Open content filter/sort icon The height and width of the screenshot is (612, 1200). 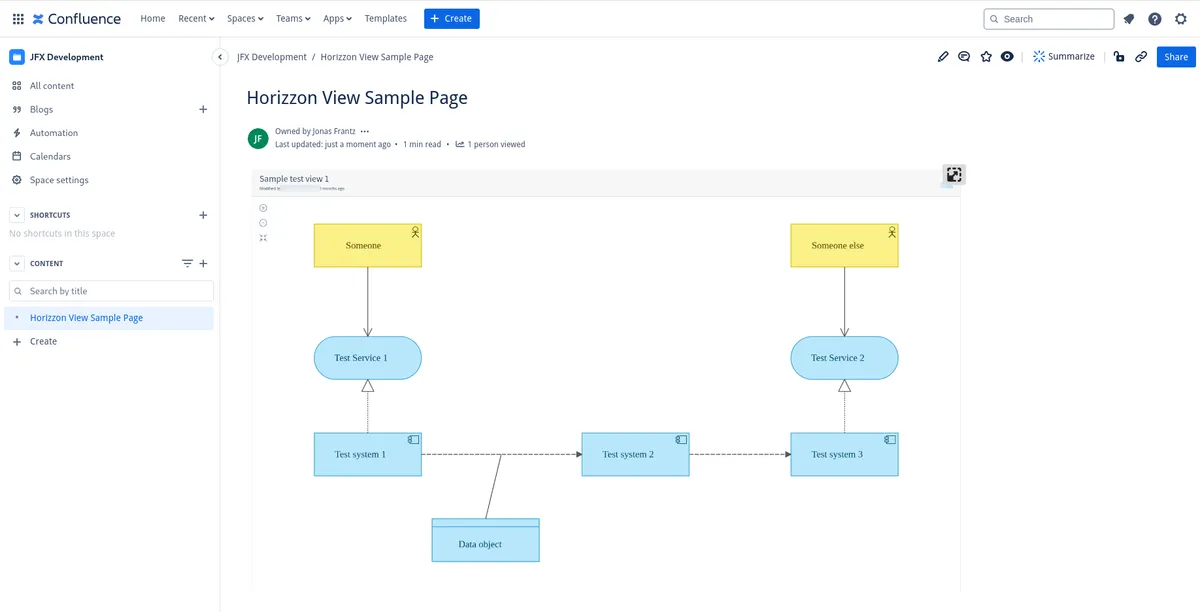187,264
